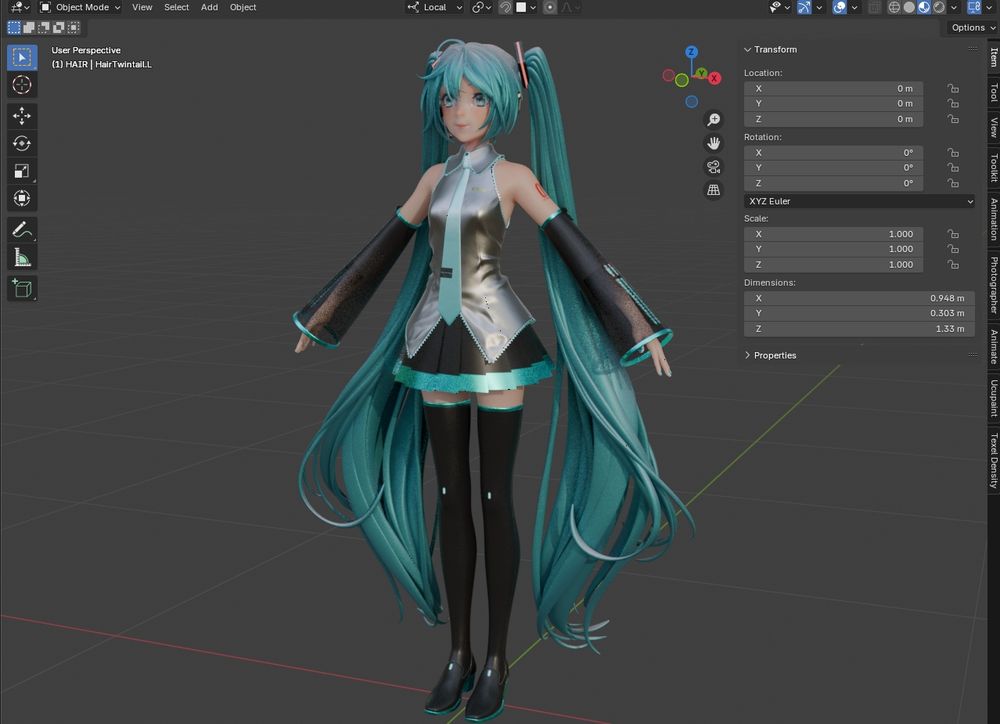Open the Add menu

tap(209, 8)
